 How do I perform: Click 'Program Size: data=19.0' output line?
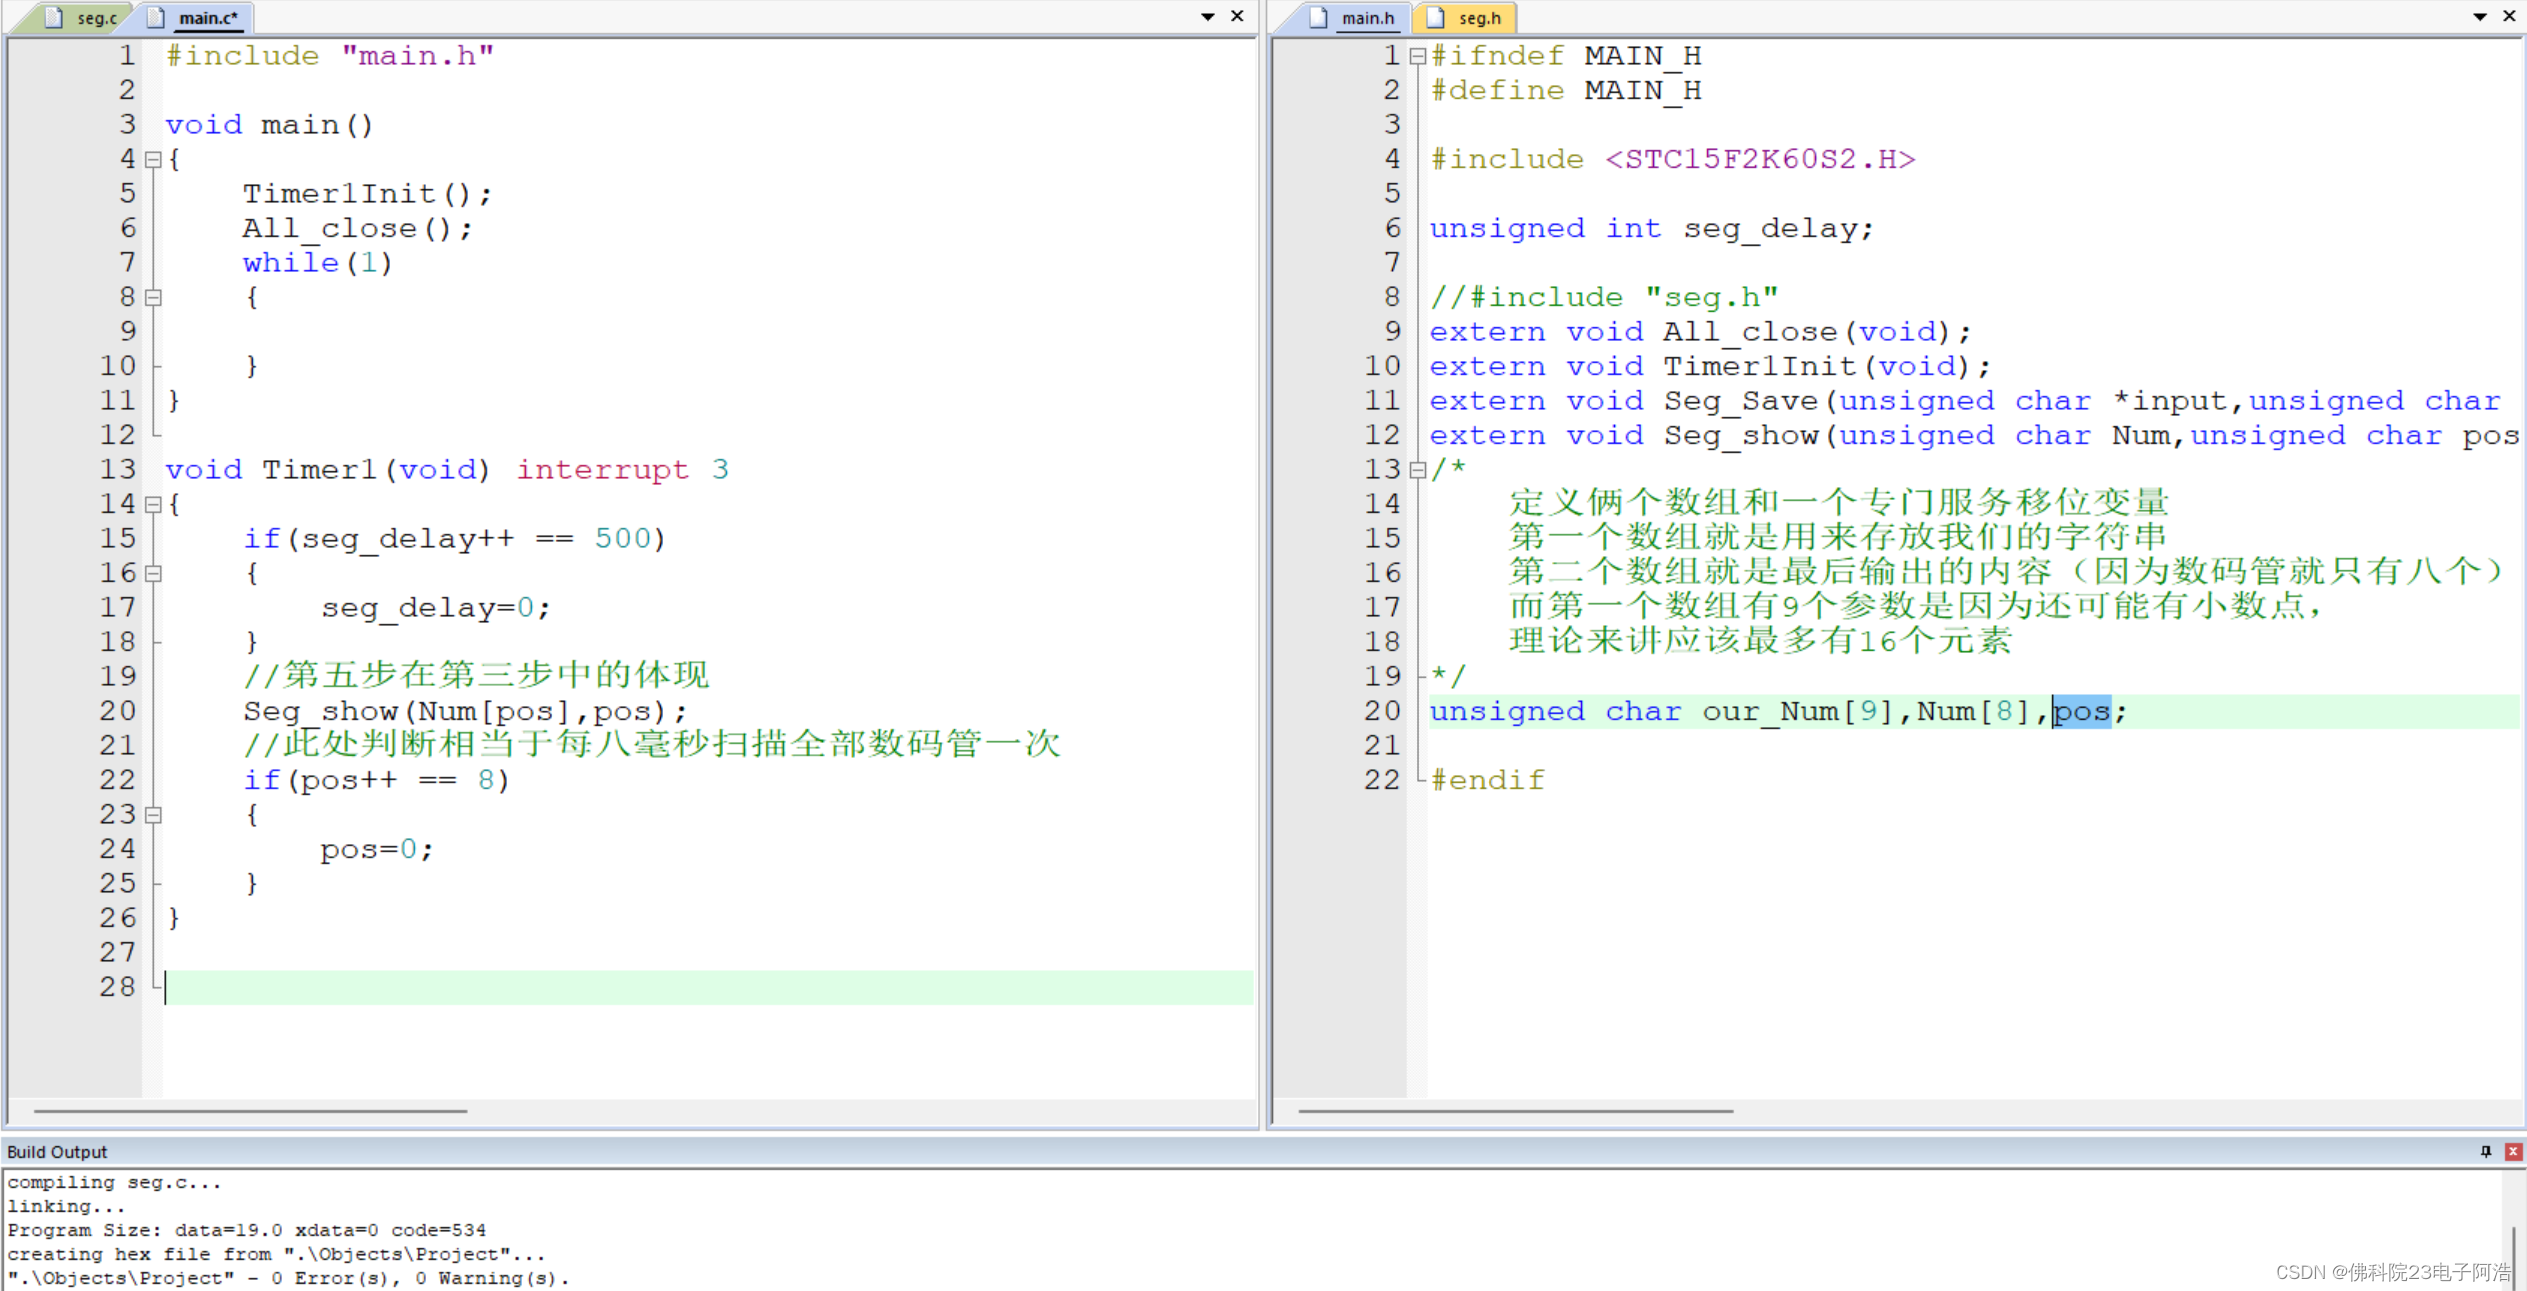(x=247, y=1230)
